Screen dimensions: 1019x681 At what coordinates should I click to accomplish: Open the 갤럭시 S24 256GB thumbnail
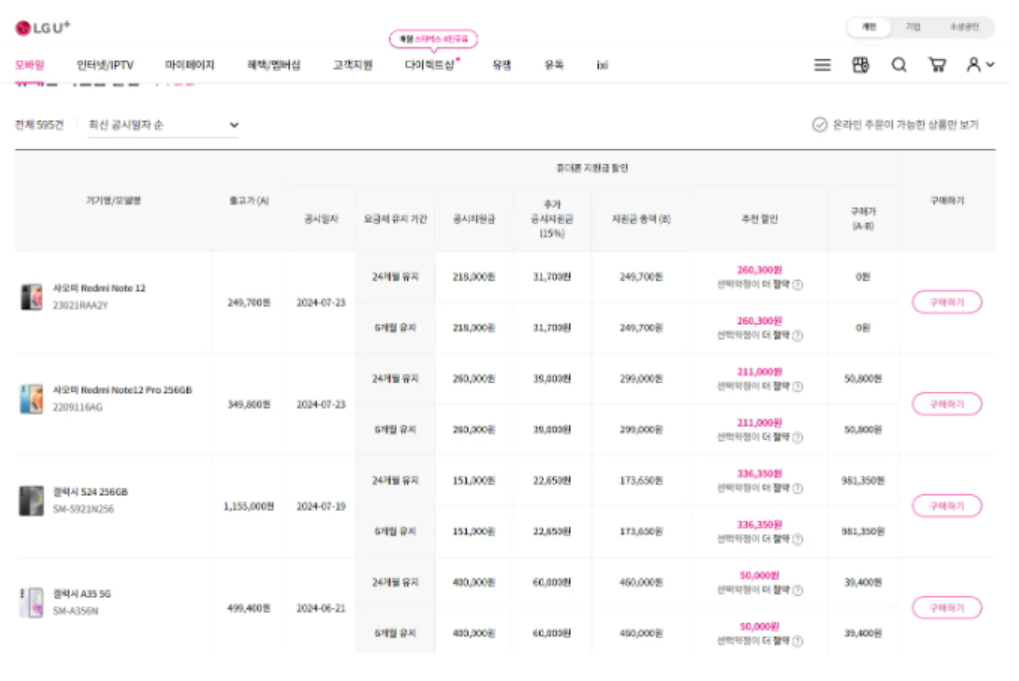31,501
